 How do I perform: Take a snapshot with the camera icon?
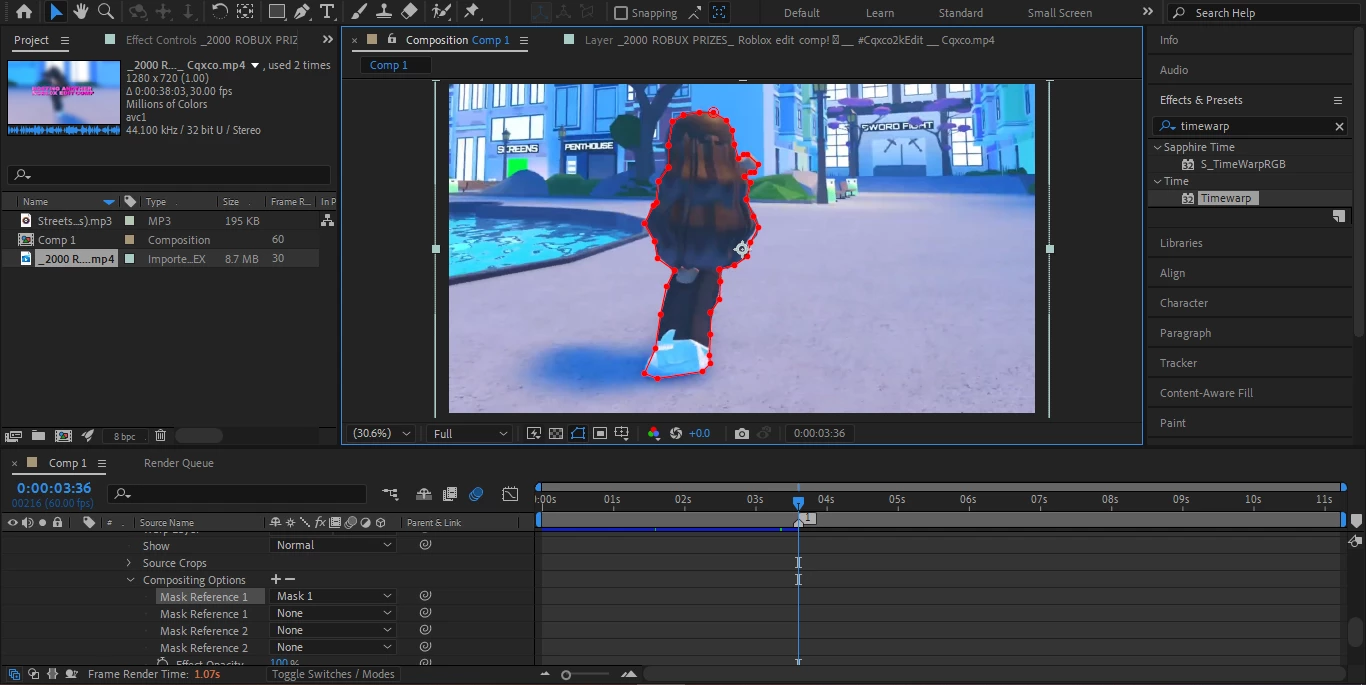[741, 433]
